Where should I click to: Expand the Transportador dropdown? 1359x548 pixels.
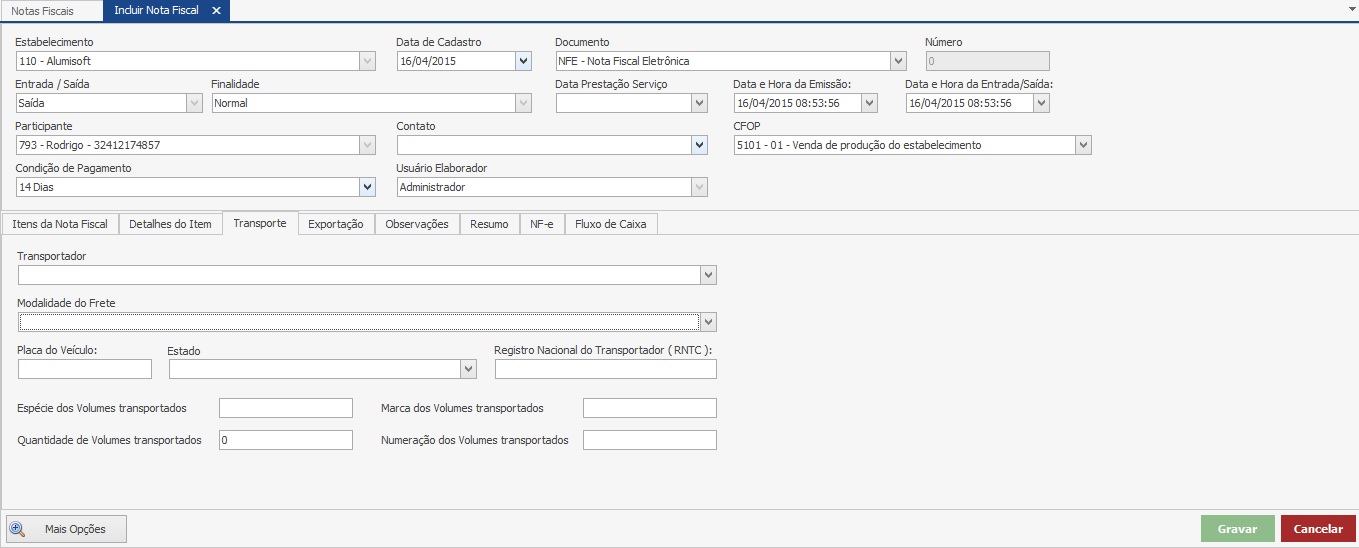(708, 275)
